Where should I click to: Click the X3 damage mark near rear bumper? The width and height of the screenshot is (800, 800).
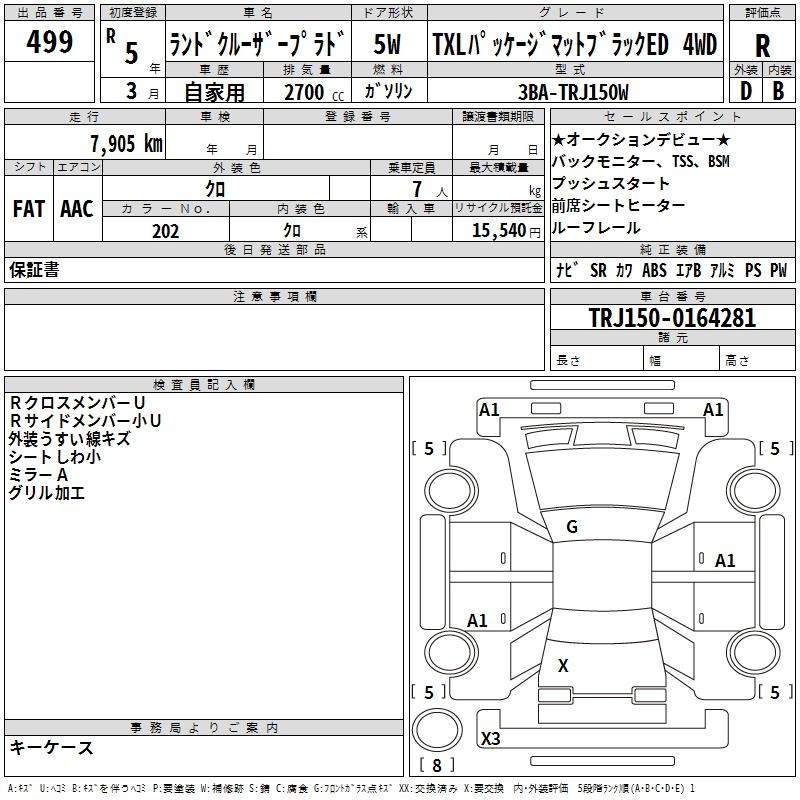point(491,739)
